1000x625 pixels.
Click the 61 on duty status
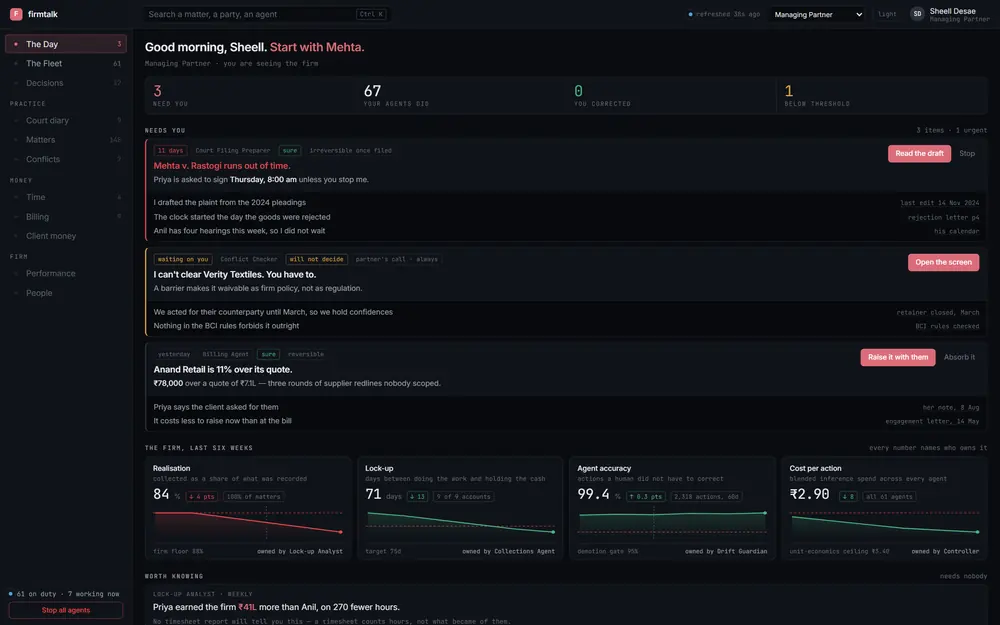pyautogui.click(x=64, y=594)
